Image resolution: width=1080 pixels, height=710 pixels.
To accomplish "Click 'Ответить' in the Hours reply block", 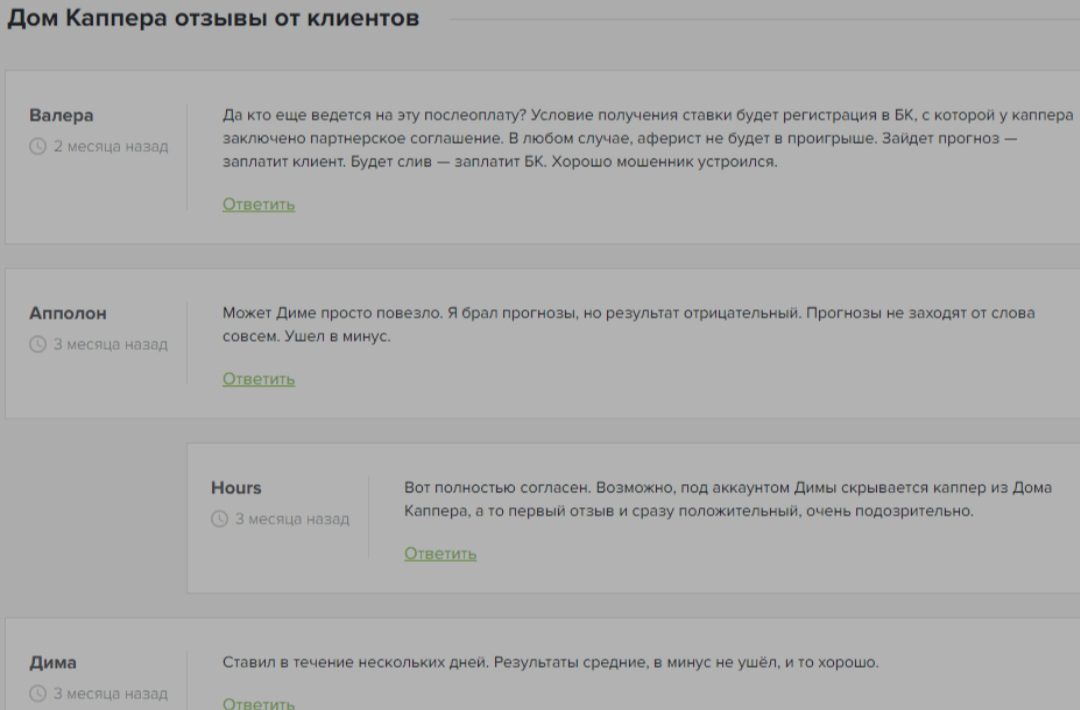I will tap(438, 552).
